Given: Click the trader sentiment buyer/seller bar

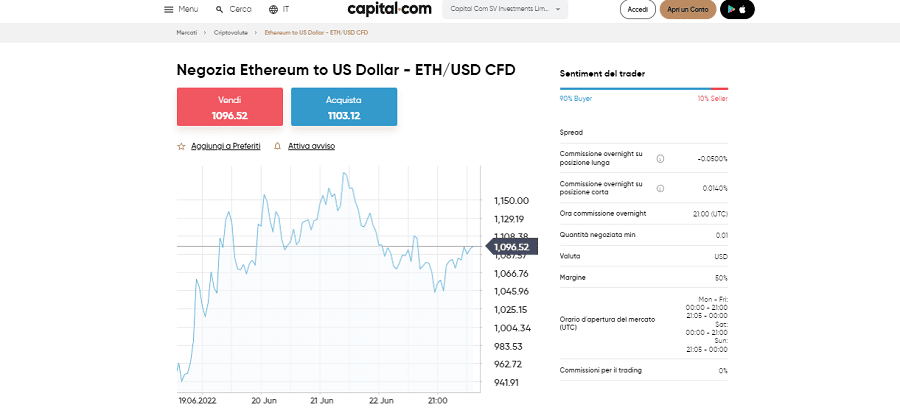Looking at the screenshot, I should 644,89.
